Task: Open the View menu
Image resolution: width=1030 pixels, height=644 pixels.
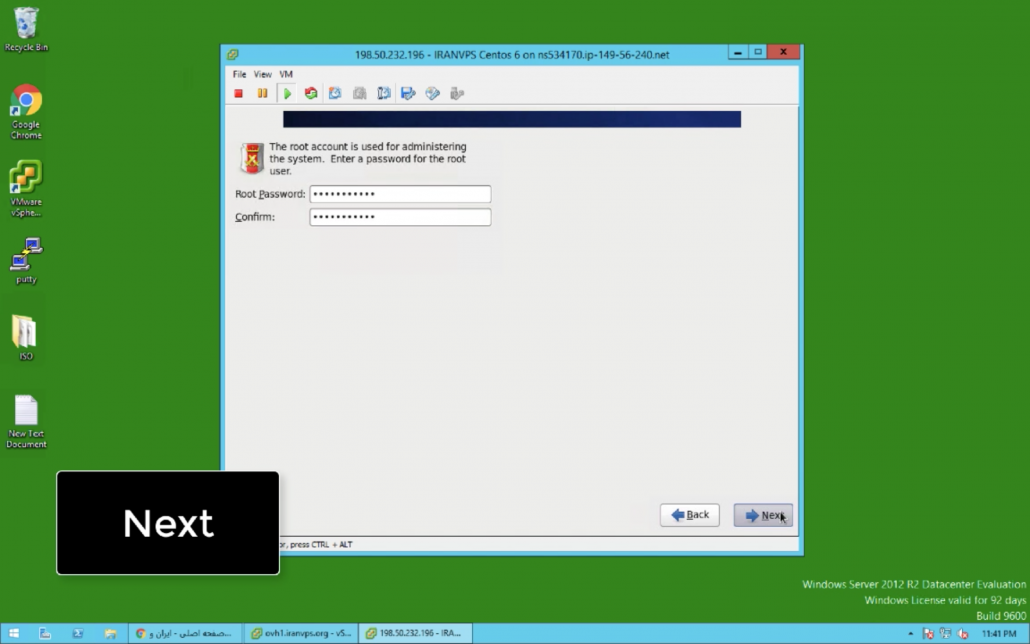Action: pyautogui.click(x=262, y=74)
